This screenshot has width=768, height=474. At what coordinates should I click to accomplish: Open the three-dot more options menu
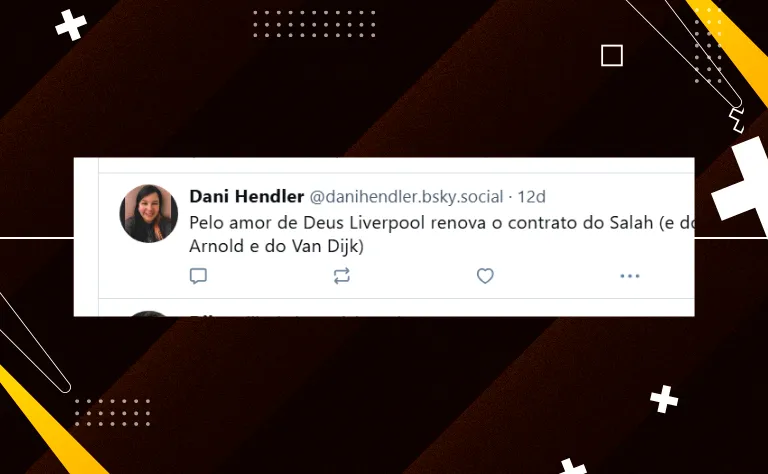629,276
